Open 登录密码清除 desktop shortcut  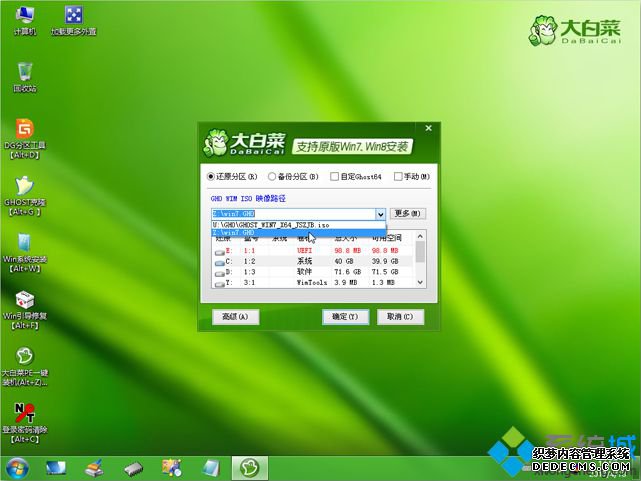(x=25, y=423)
